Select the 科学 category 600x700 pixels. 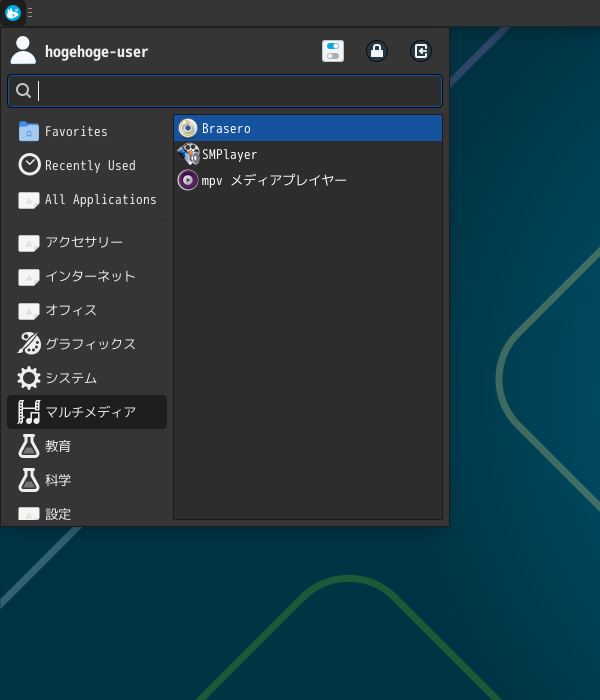[x=58, y=480]
